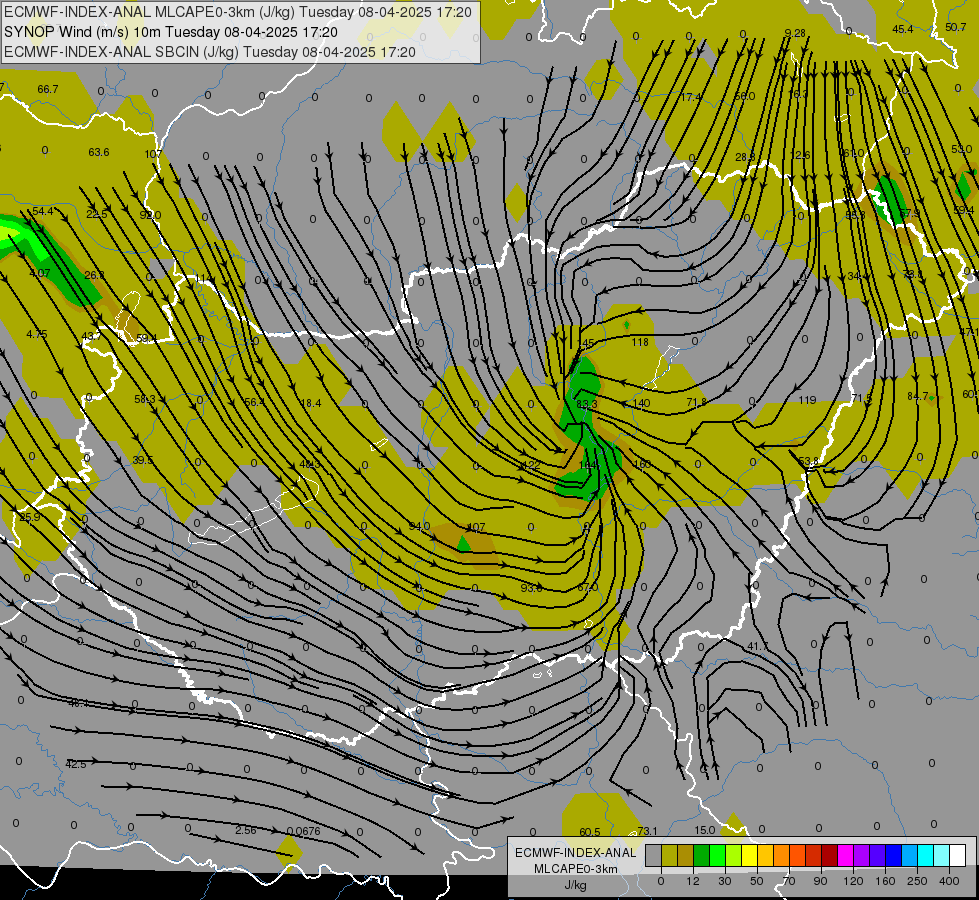Click the 250 tick on the legend scale
The width and height of the screenshot is (979, 900).
(917, 881)
